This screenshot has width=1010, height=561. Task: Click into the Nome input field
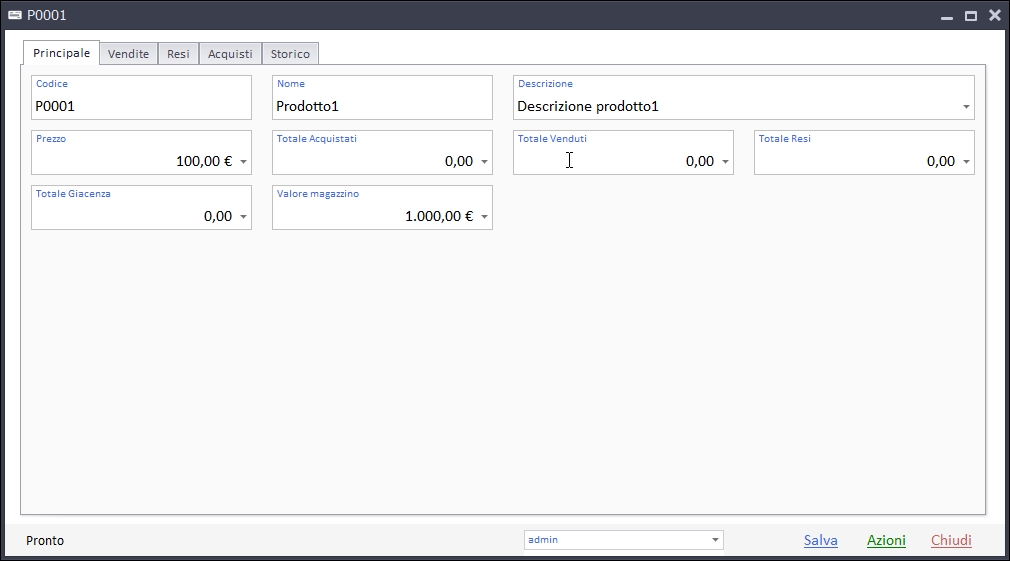(x=382, y=106)
